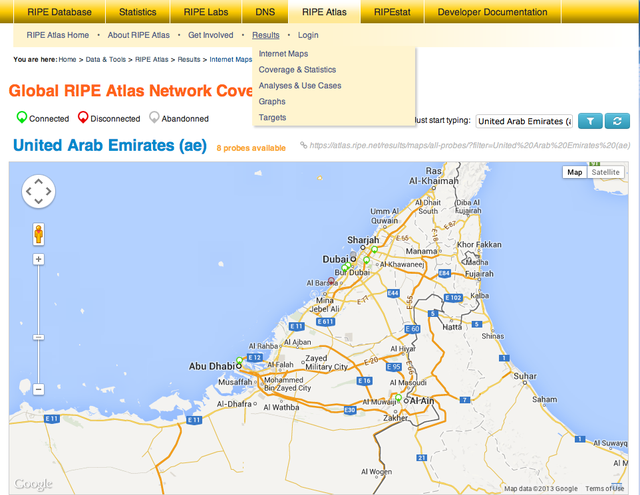Viewport: 640px width, 495px height.
Task: Click the red Disconnected legend marker
Action: (83, 117)
